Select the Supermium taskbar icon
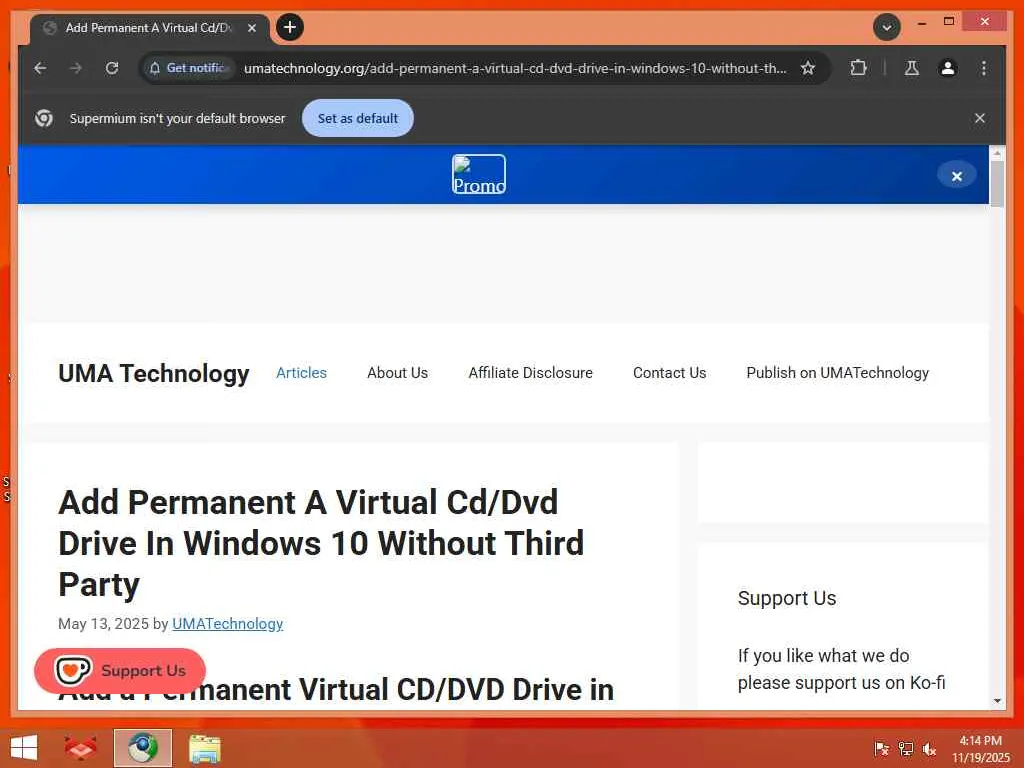The image size is (1024, 768). point(142,748)
